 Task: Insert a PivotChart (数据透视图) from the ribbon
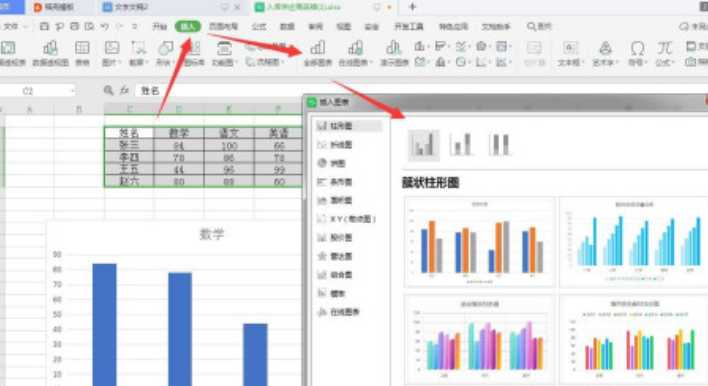pos(51,53)
